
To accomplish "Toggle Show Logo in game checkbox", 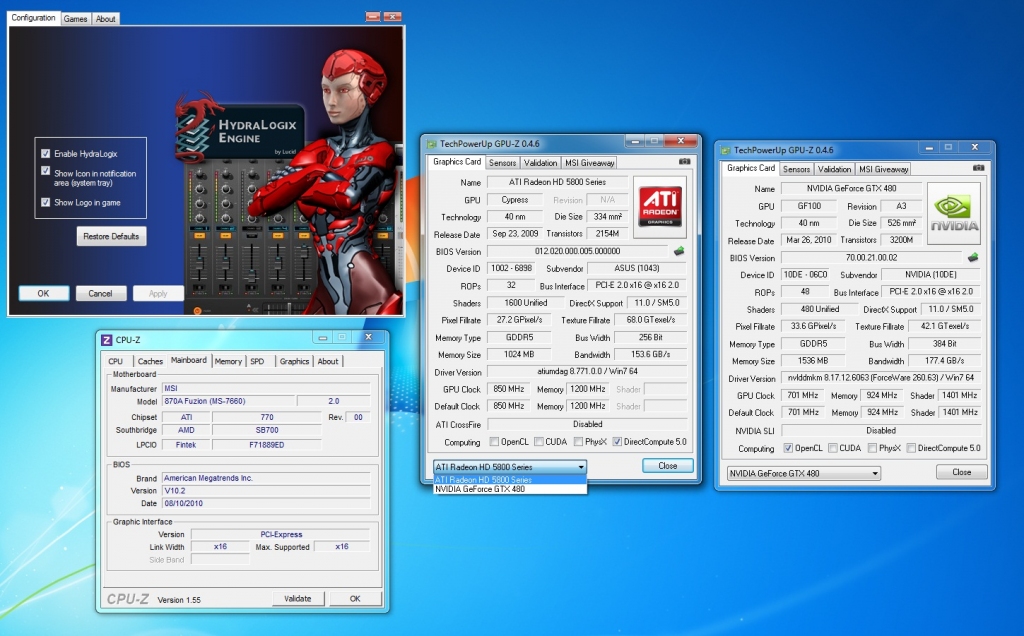I will pos(46,202).
